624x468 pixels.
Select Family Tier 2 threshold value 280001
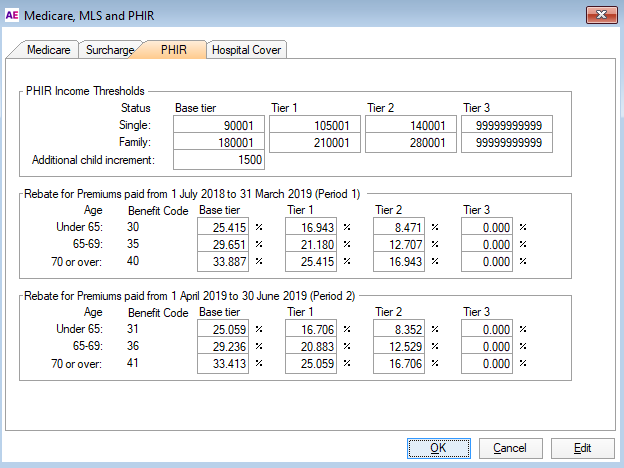[x=410, y=143]
